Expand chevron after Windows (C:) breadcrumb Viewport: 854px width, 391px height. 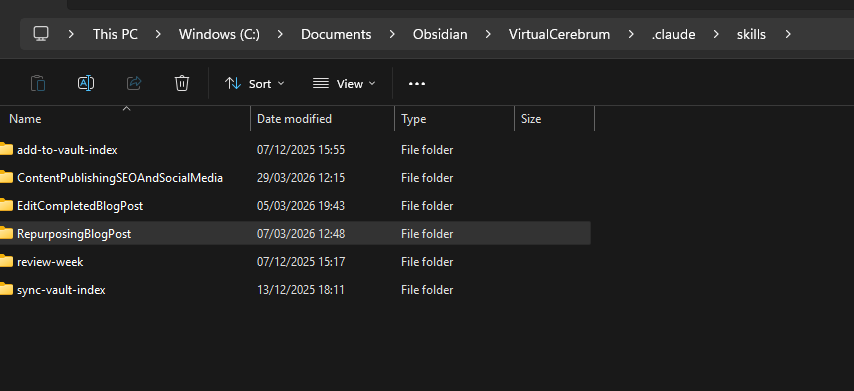[x=280, y=34]
